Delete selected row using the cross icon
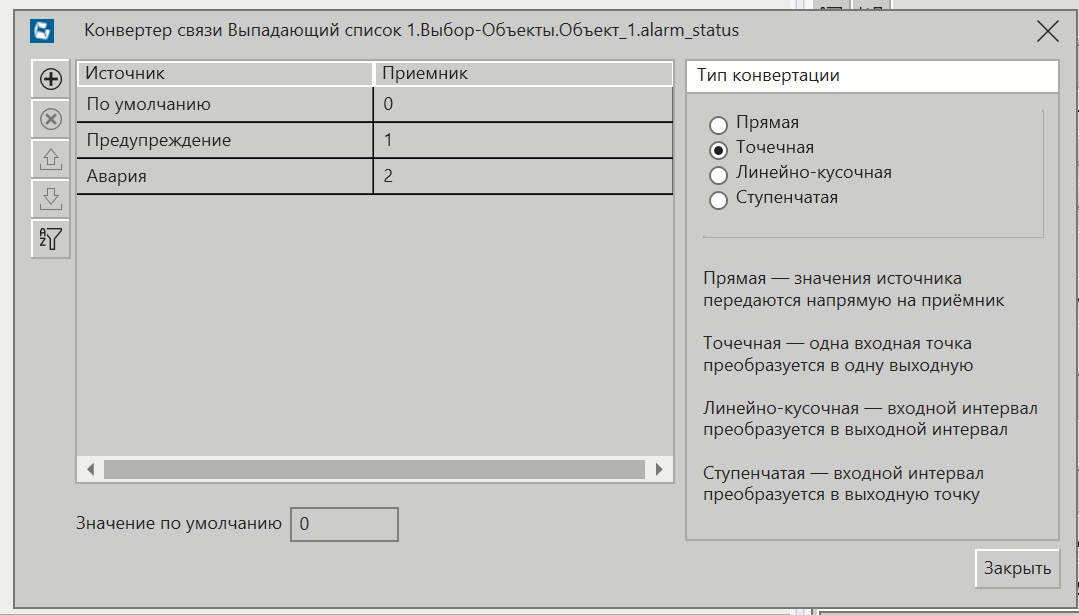 [x=50, y=119]
